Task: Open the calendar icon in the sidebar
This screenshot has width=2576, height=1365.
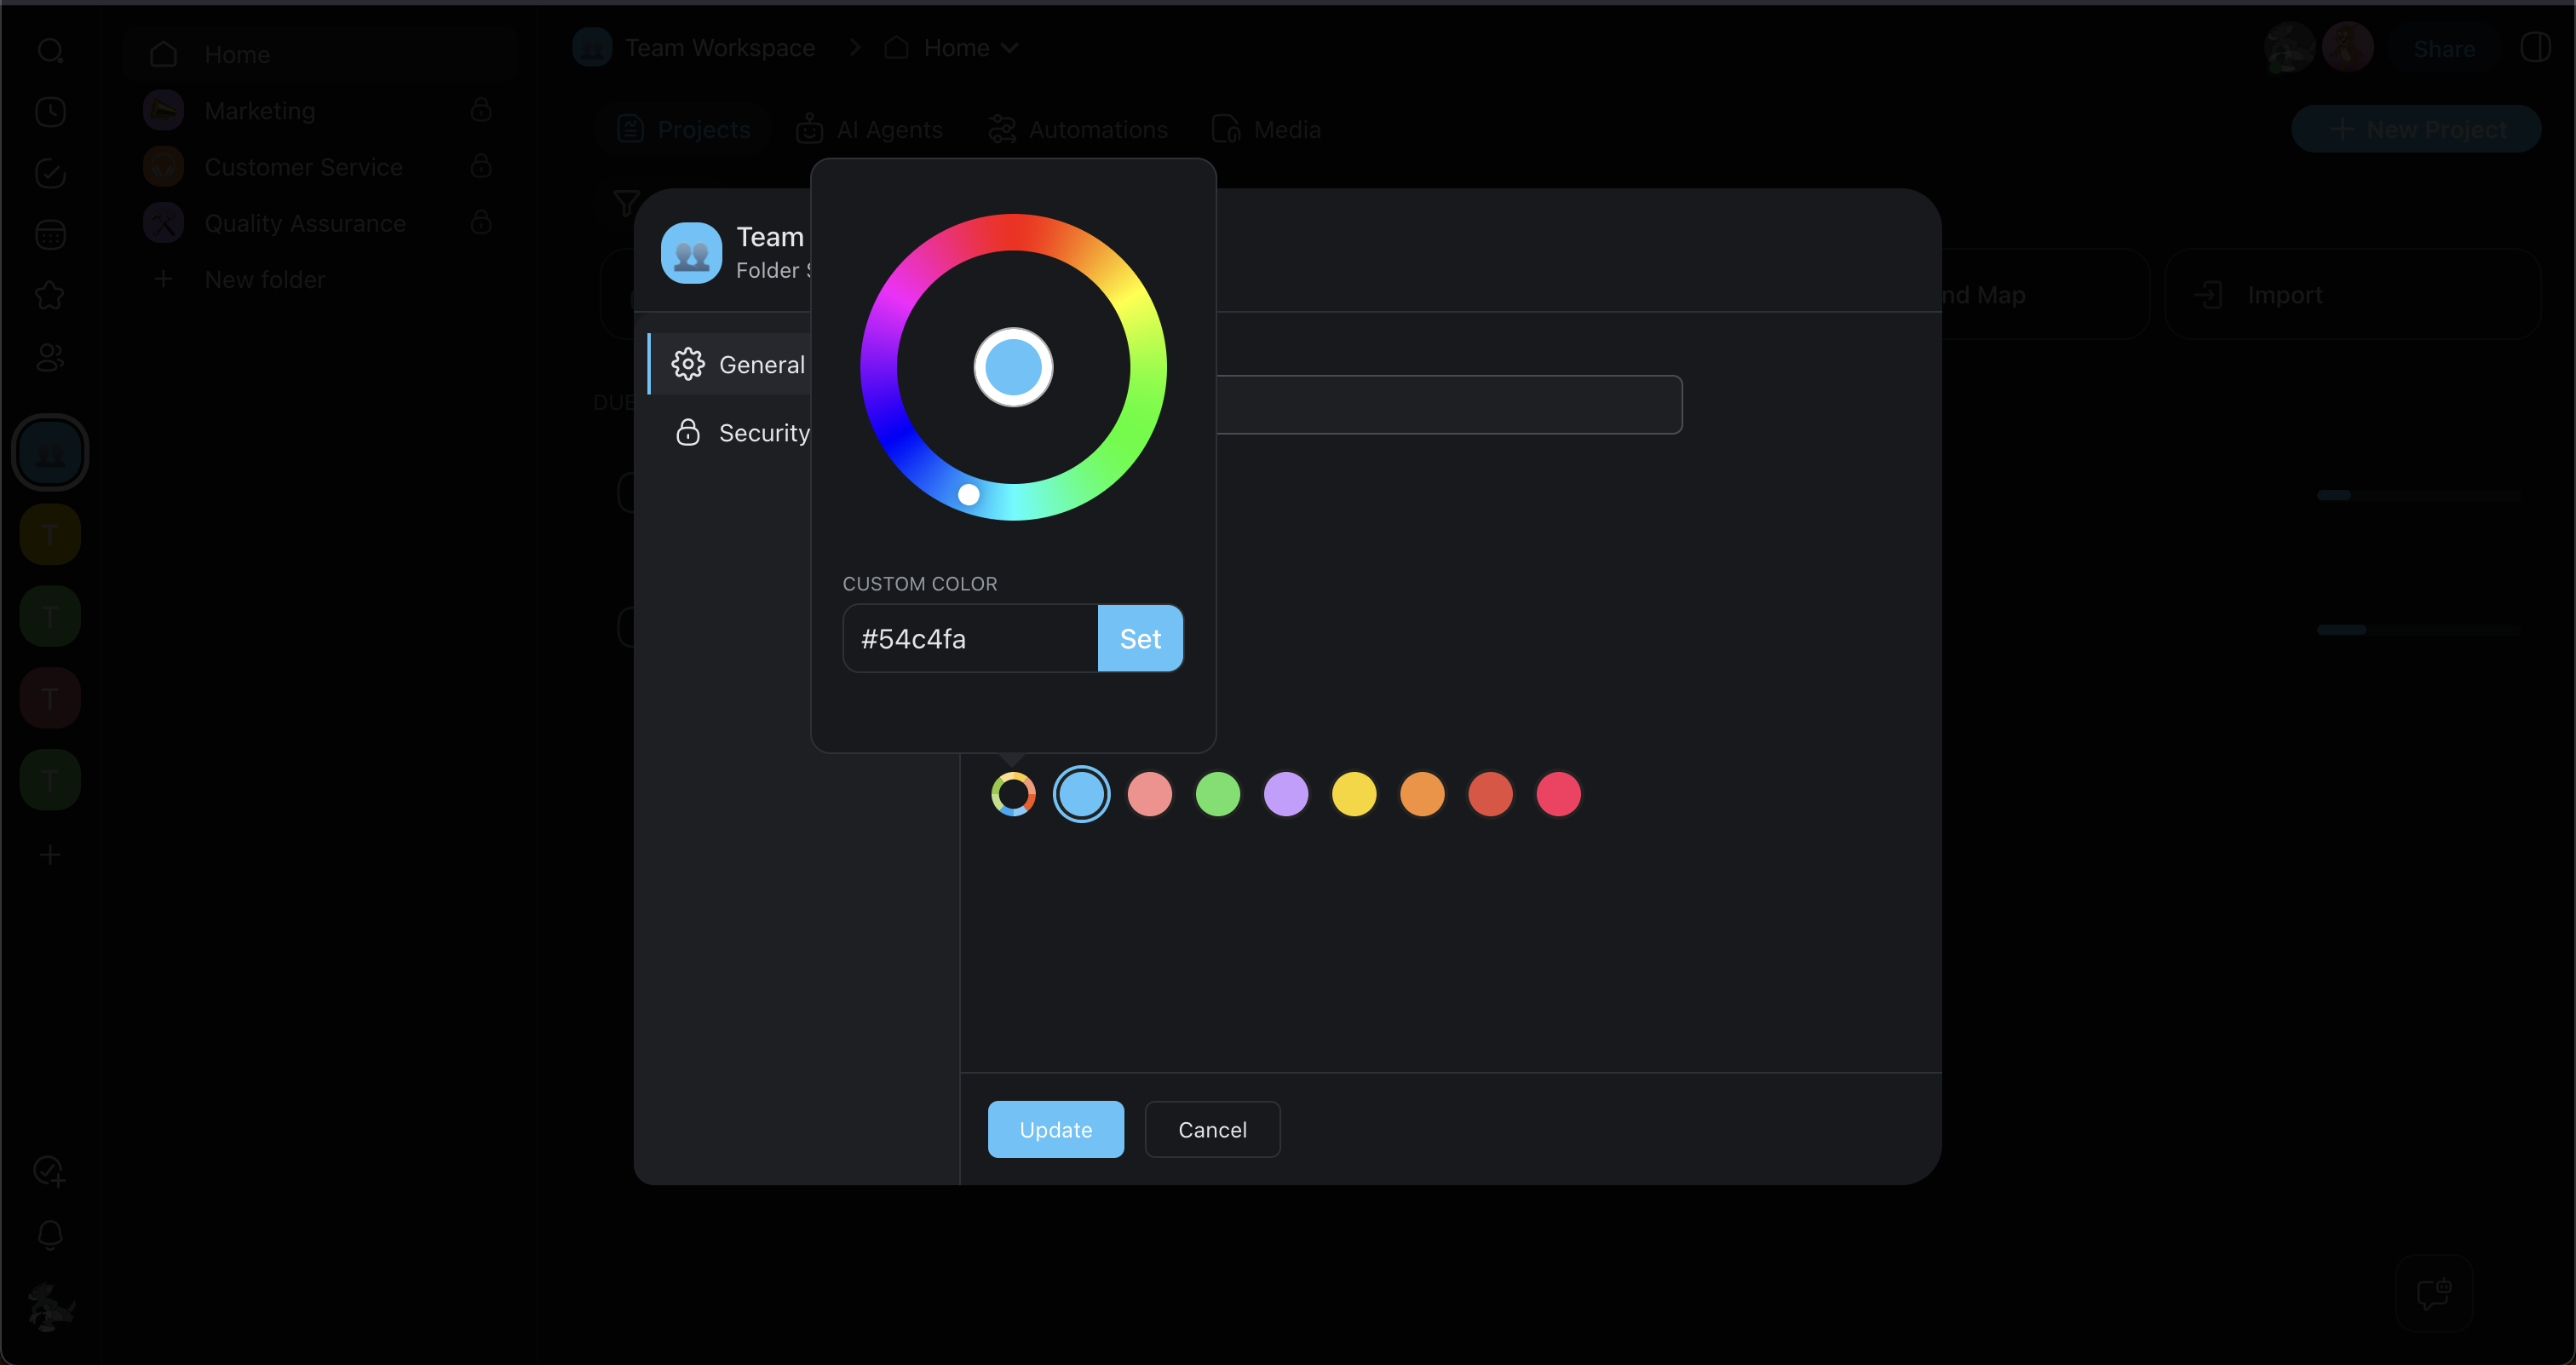Action: coord(50,235)
